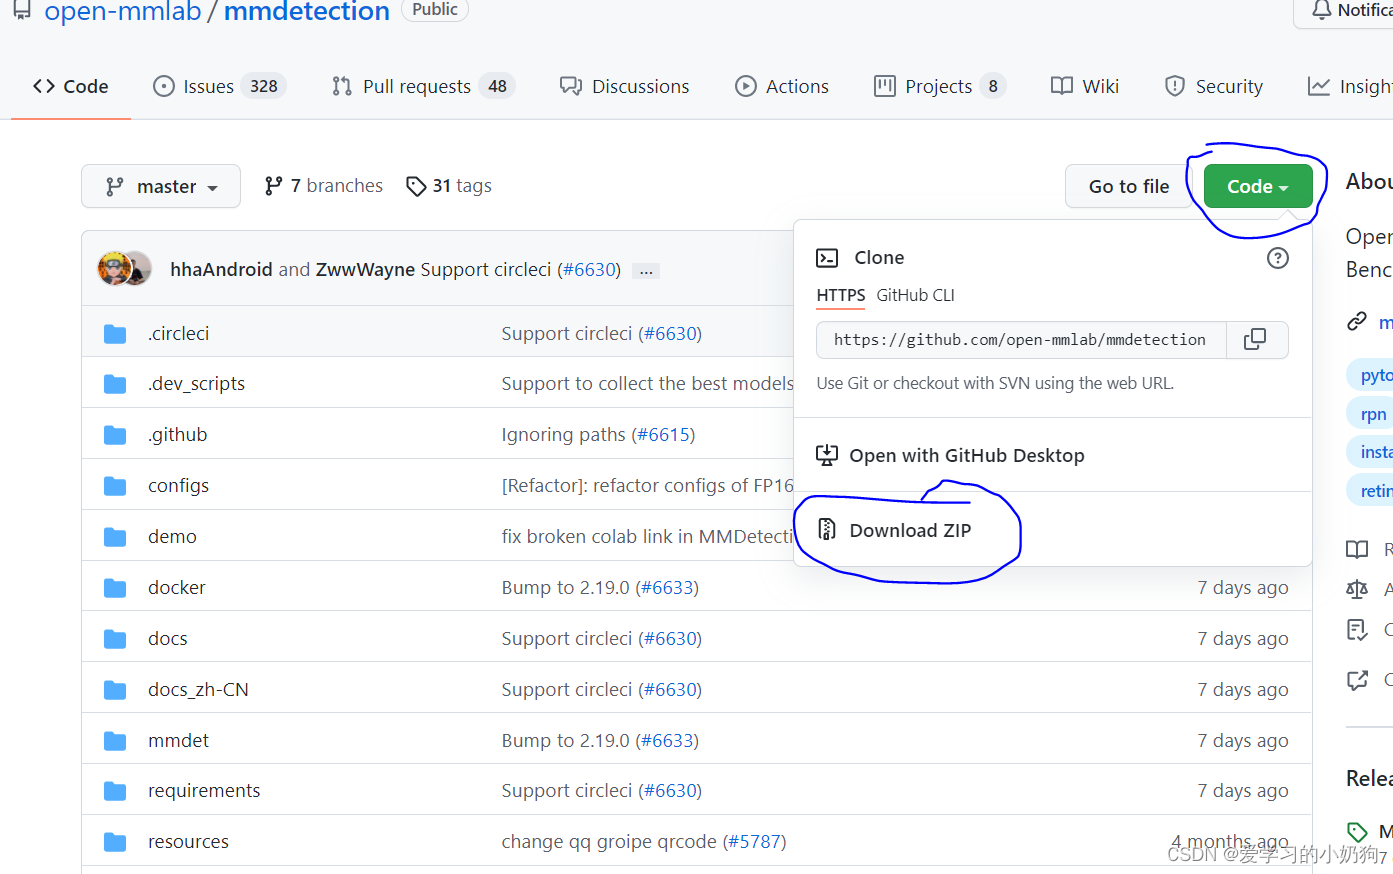Open the Wiki tab

[1085, 87]
